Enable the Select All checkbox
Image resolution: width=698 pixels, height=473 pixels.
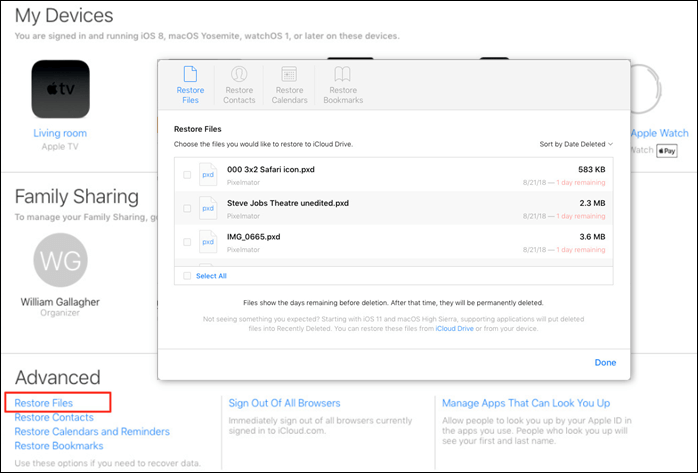pyautogui.click(x=187, y=275)
